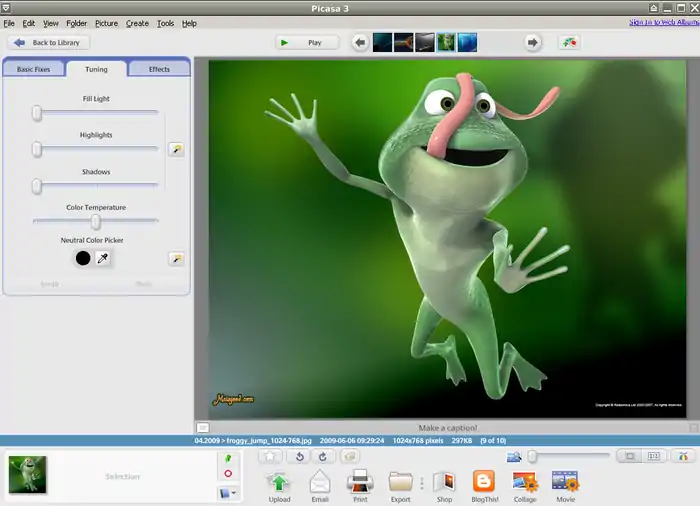
Task: Click the rotate clockwise button
Action: [x=322, y=456]
